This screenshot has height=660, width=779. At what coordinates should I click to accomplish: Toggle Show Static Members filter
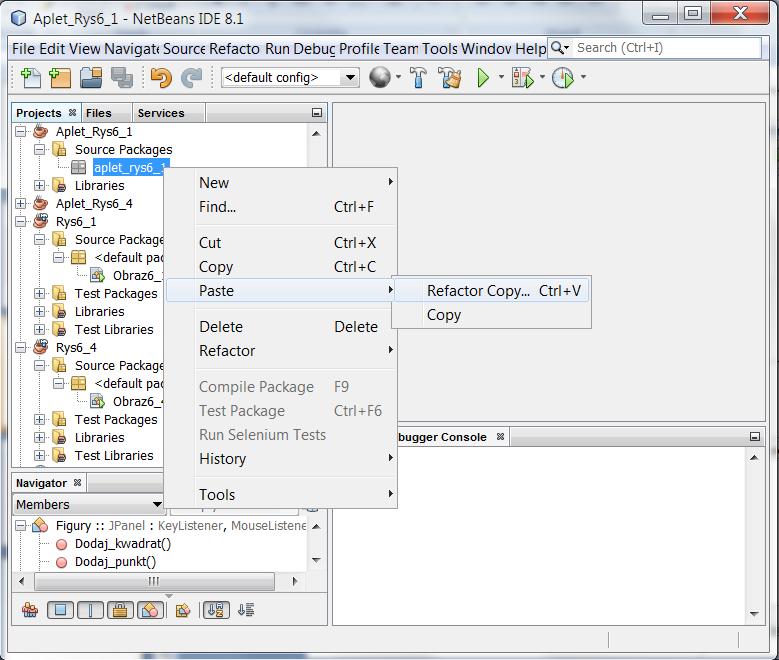click(90, 610)
